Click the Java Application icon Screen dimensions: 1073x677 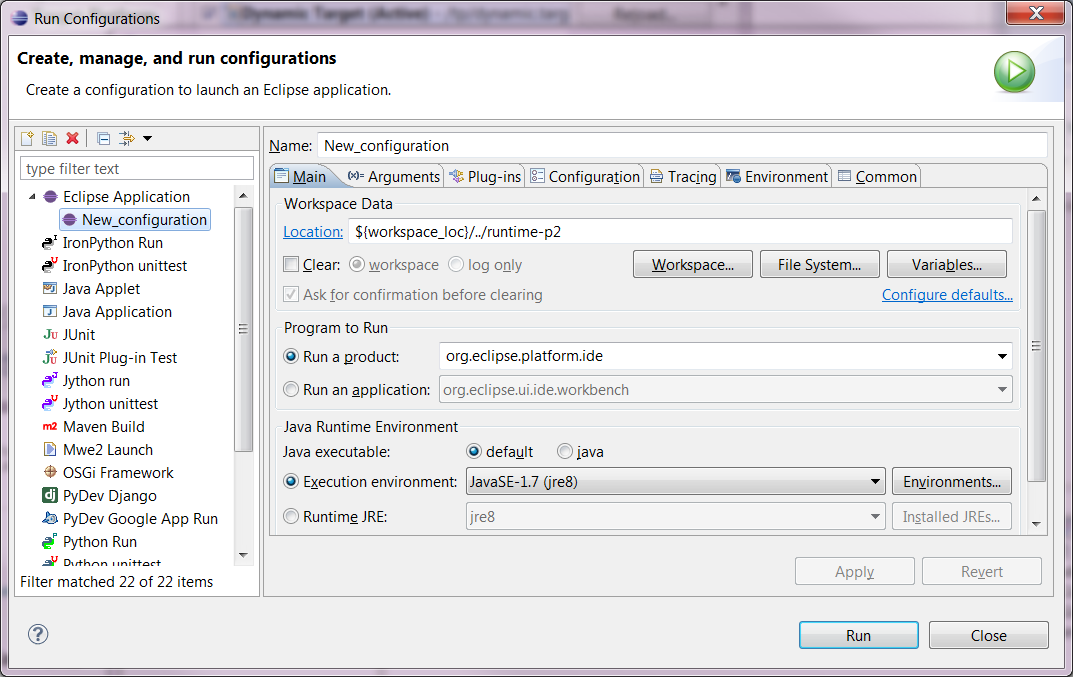coord(50,311)
